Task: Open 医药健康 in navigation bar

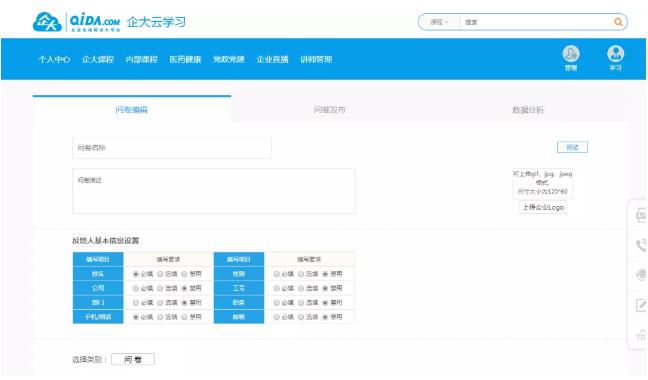Action: tap(186, 59)
